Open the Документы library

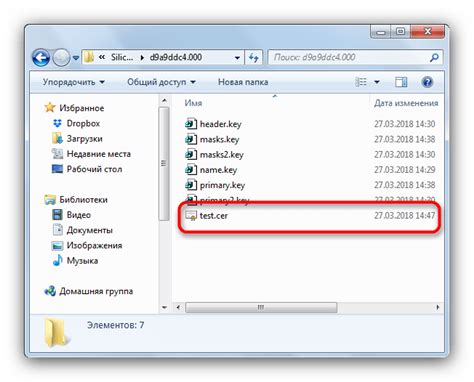coord(90,230)
